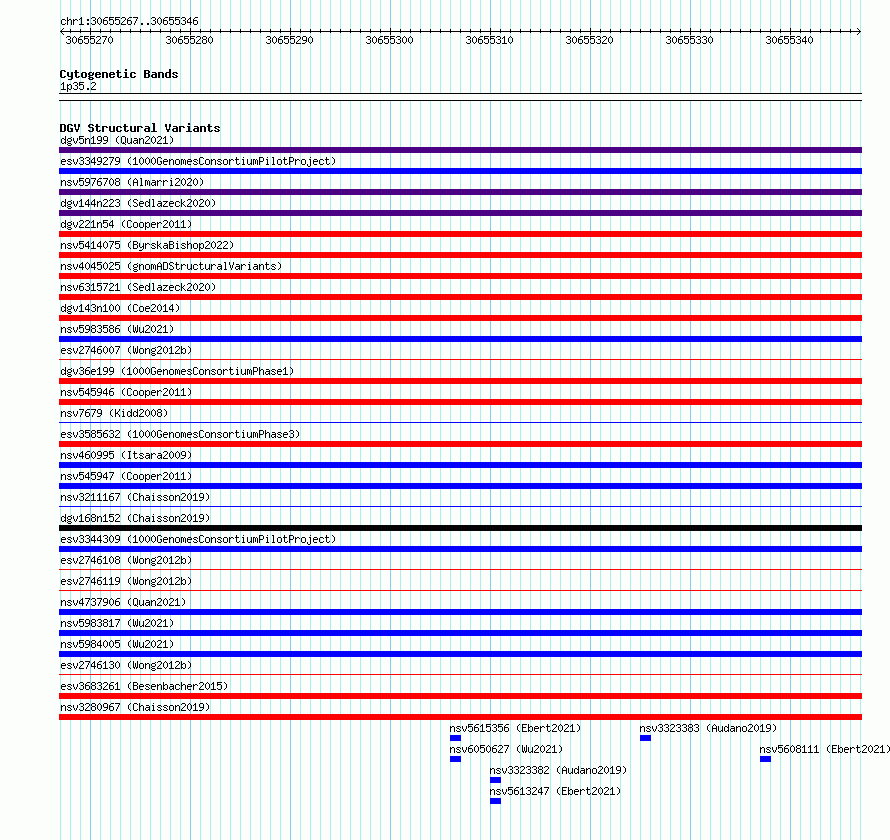890x840 pixels.
Task: Open esv3349279 (1000GenomesConsortiumPilotProject) variant
Action: [x=198, y=161]
